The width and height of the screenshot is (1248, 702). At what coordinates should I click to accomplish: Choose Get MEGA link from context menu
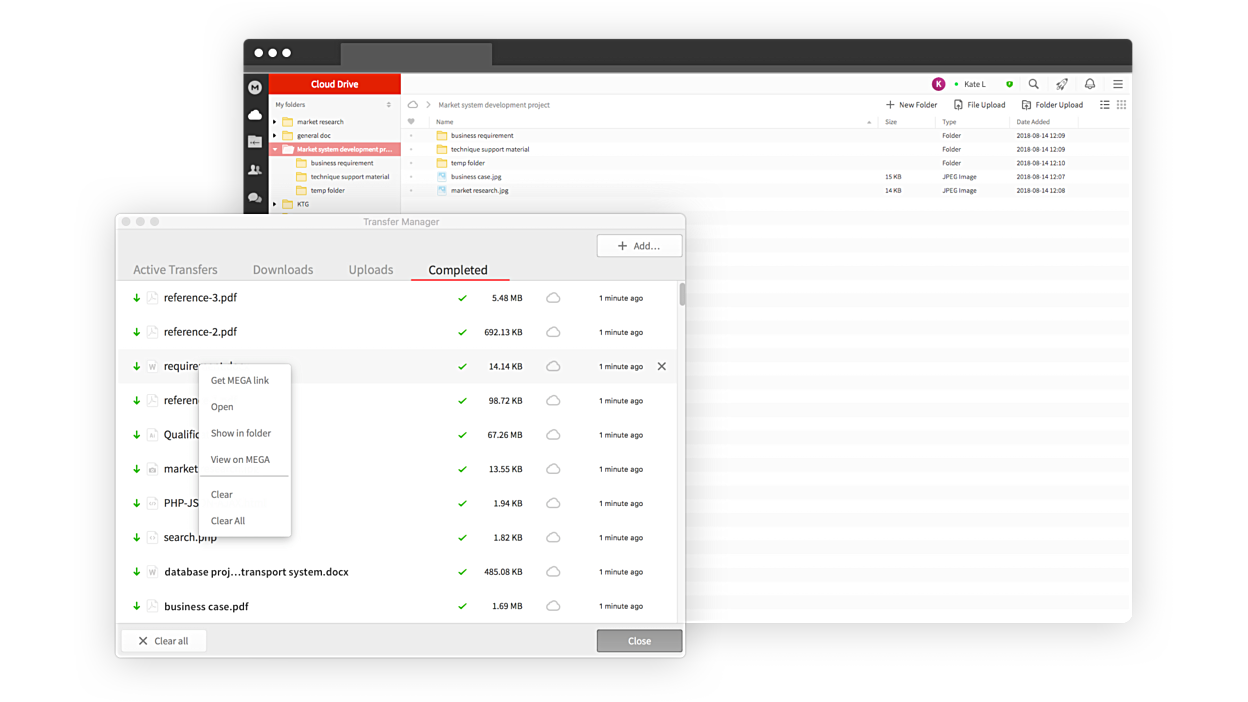tap(240, 380)
